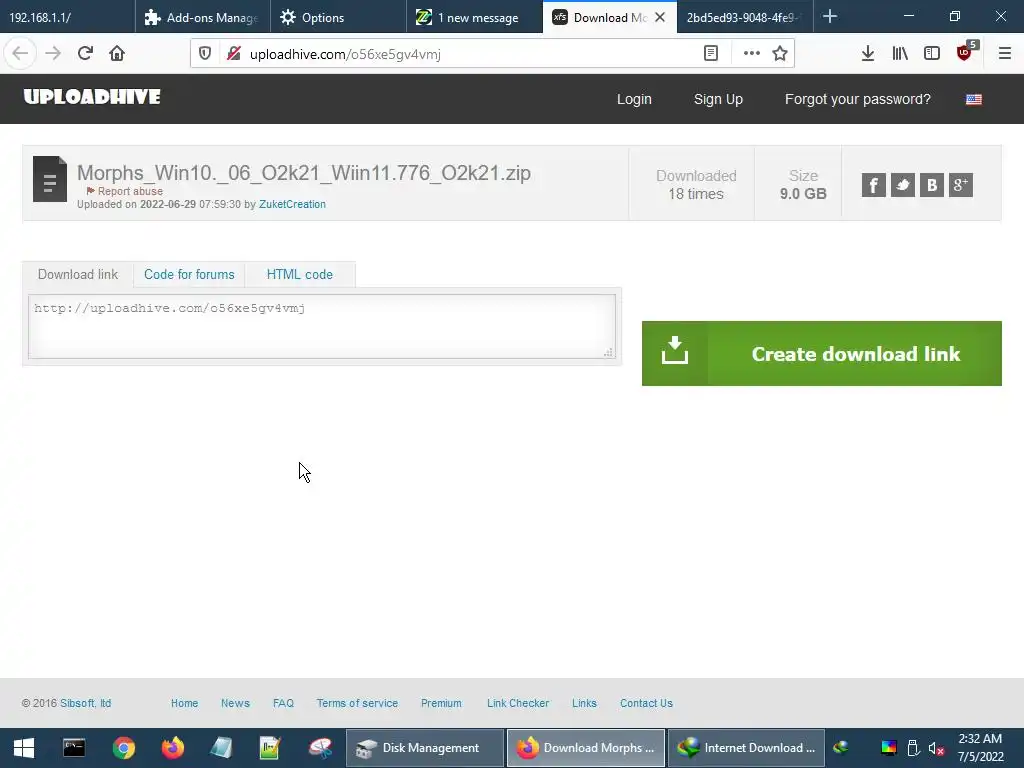Open the Windows Start menu
Image resolution: width=1024 pixels, height=768 pixels.
coord(24,748)
